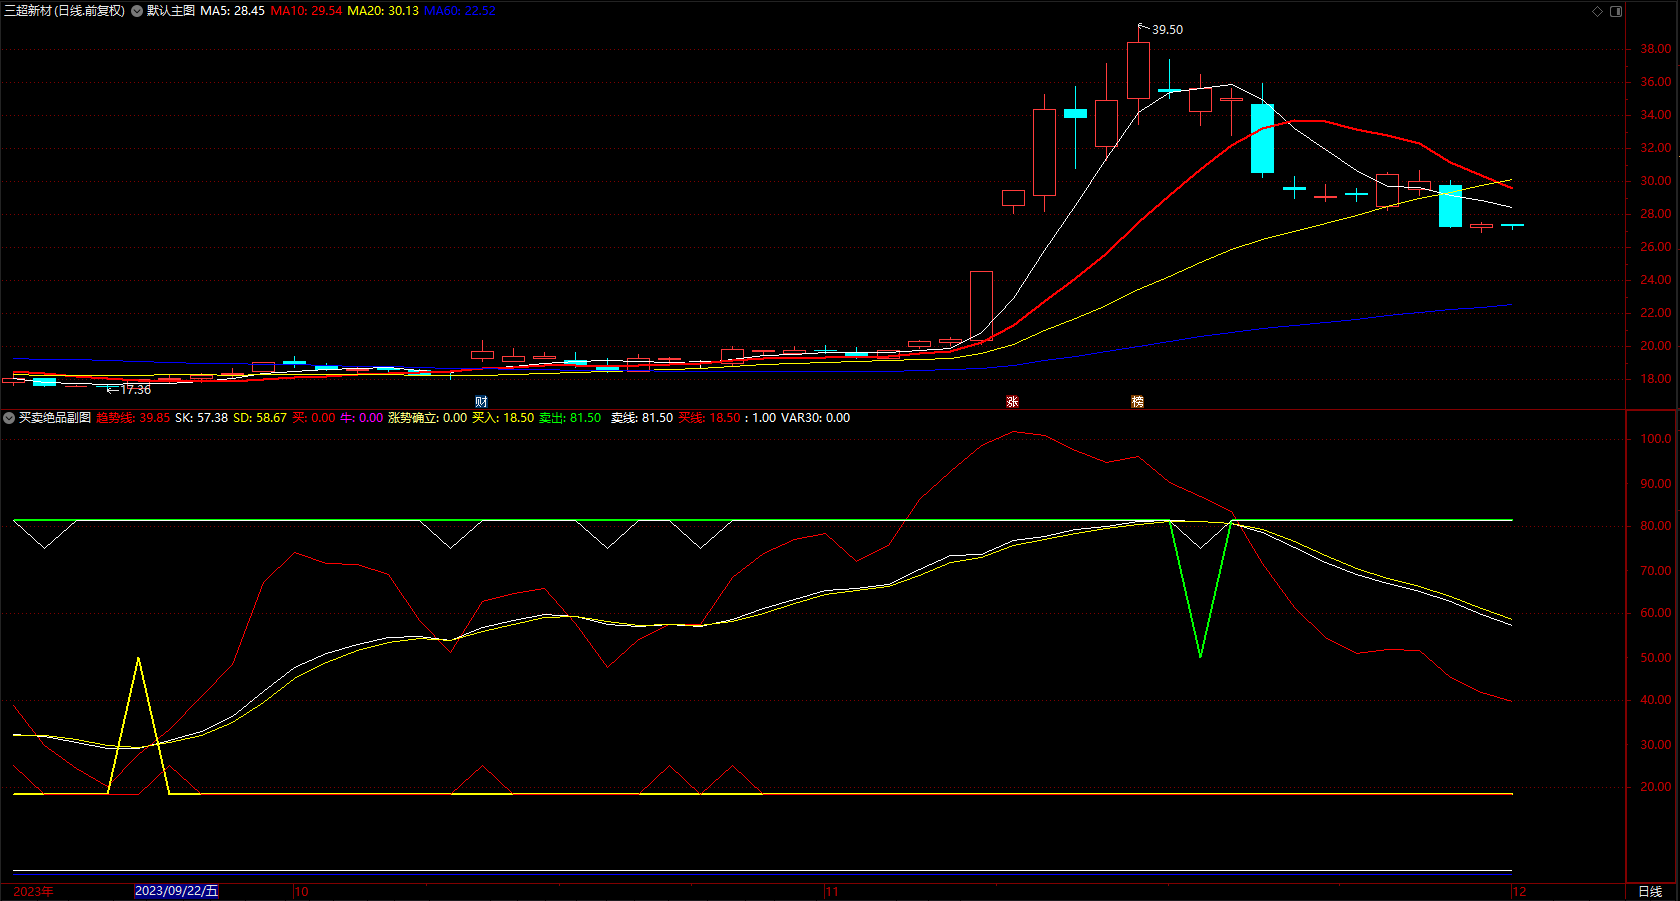Viewport: 1680px width, 901px height.
Task: Click the 默认主图 indicator label
Action: pyautogui.click(x=171, y=11)
